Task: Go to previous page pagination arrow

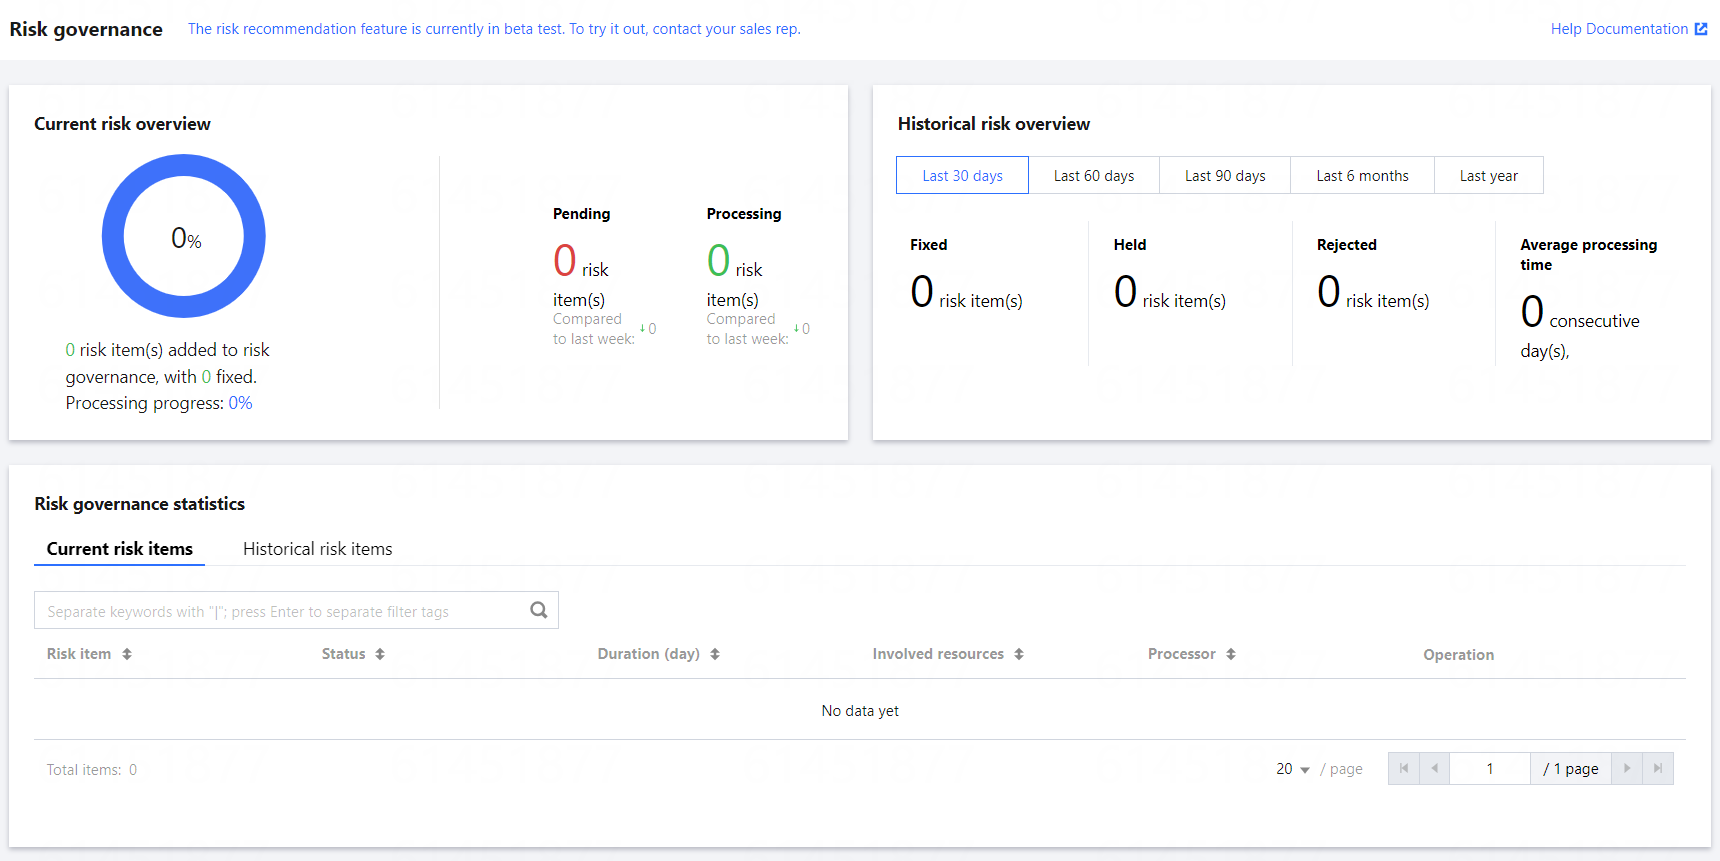Action: (1435, 768)
